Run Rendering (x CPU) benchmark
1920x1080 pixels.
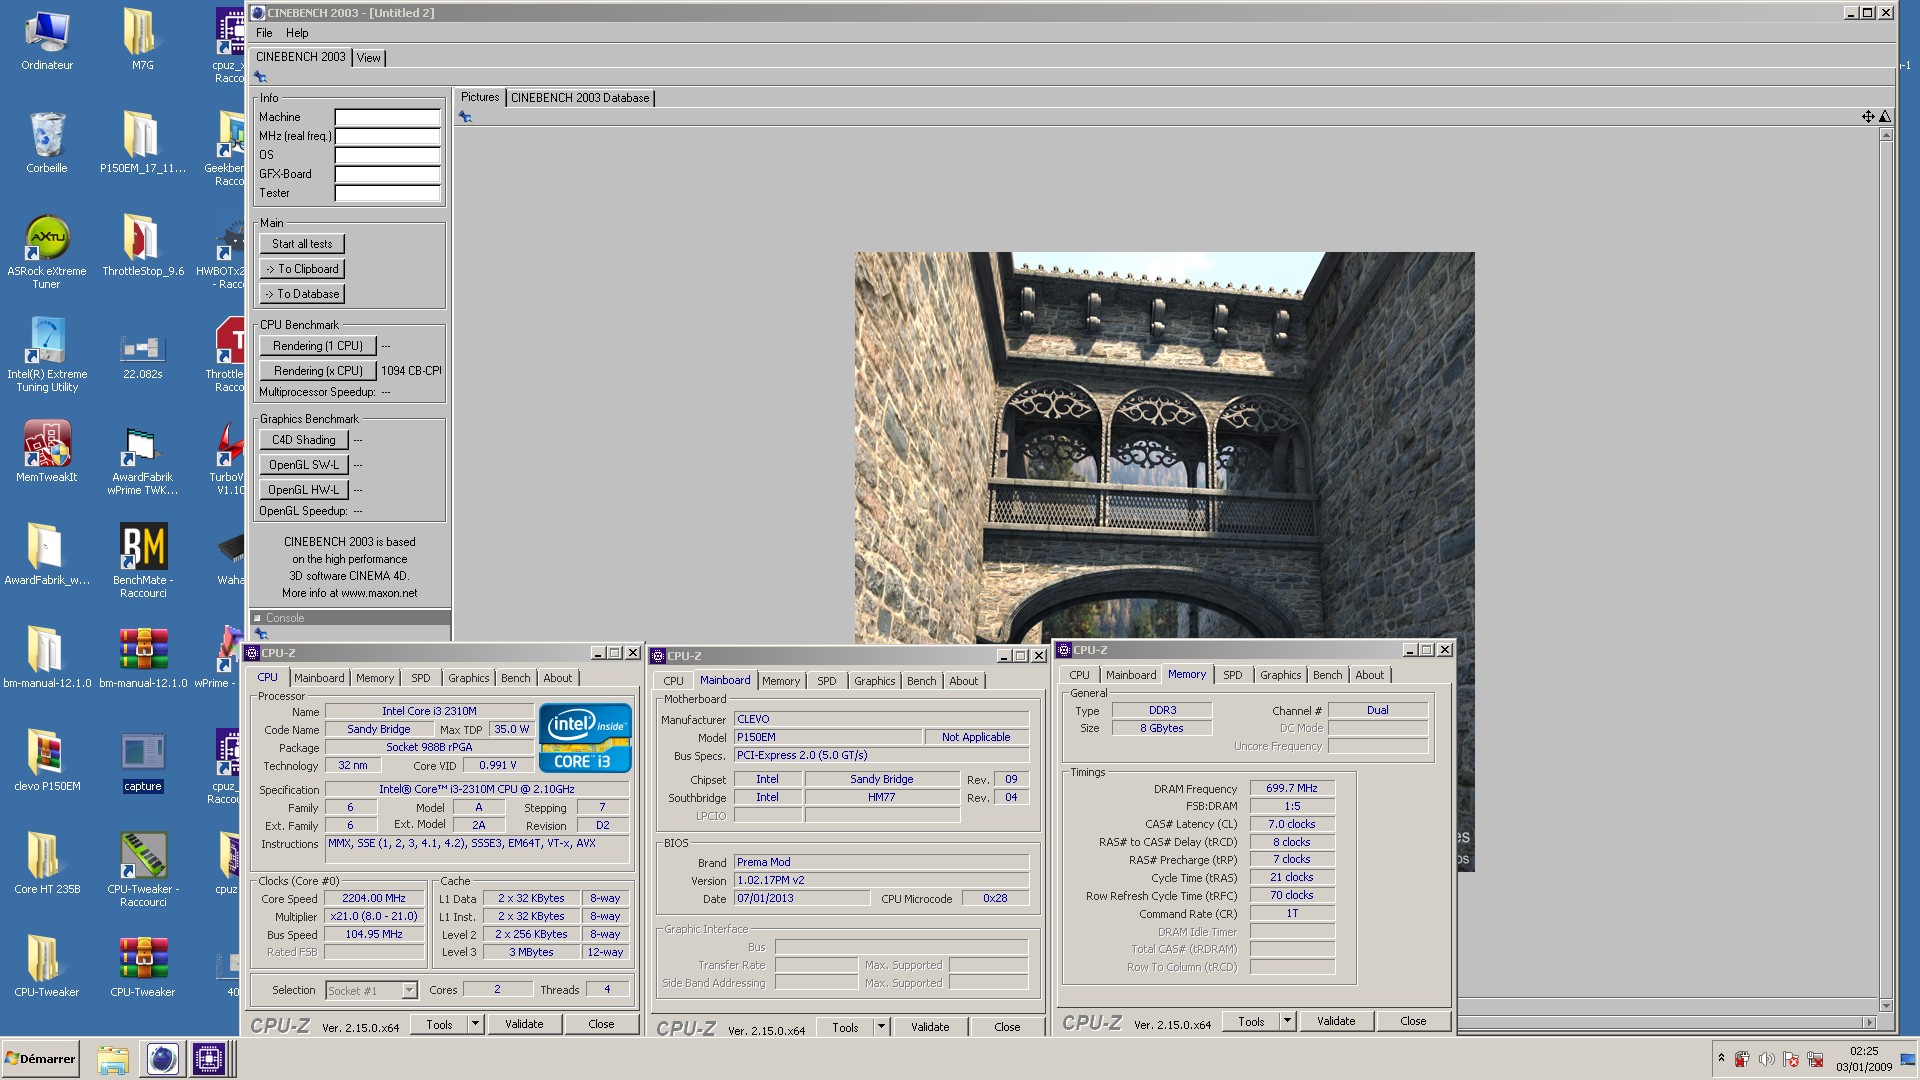click(x=318, y=371)
